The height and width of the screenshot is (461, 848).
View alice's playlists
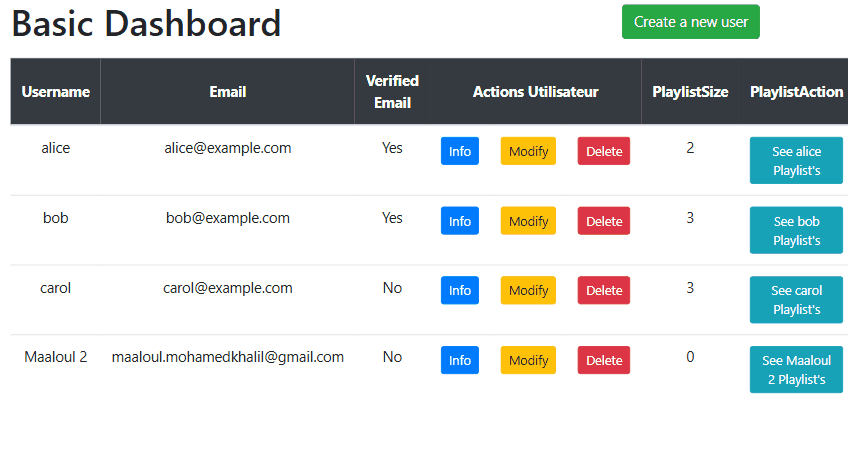(x=796, y=161)
